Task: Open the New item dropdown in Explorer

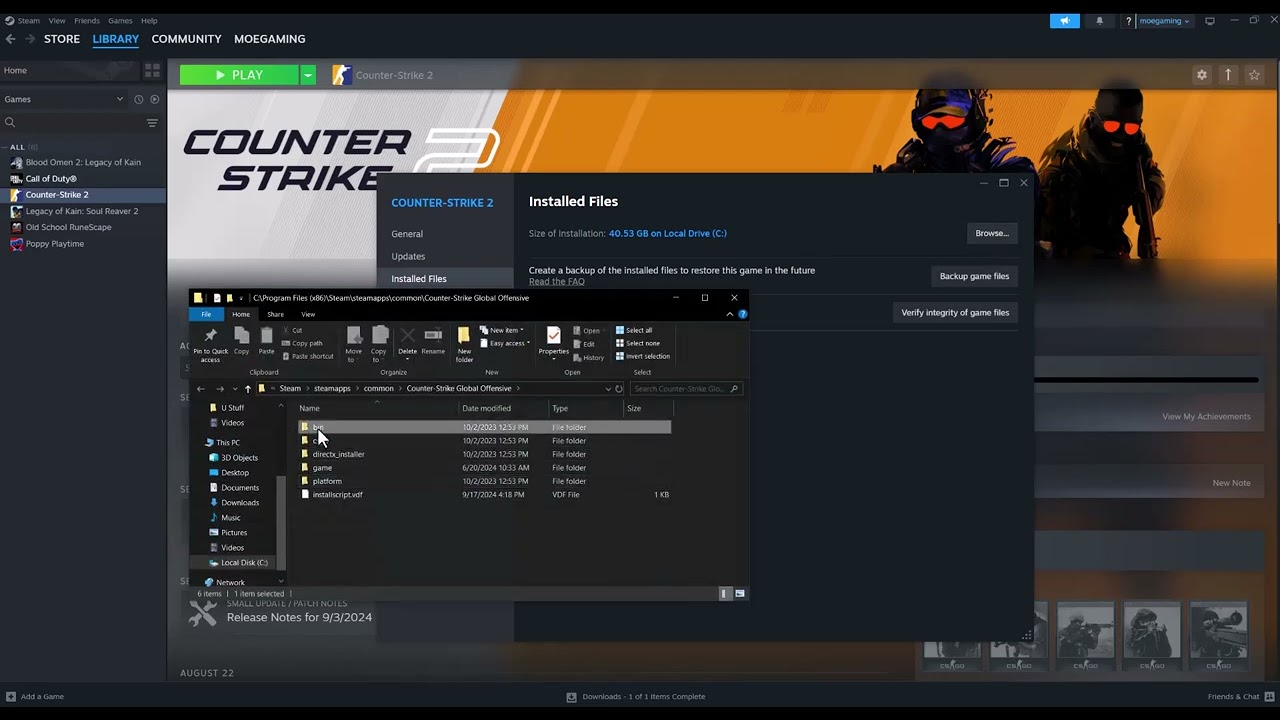Action: pos(501,330)
